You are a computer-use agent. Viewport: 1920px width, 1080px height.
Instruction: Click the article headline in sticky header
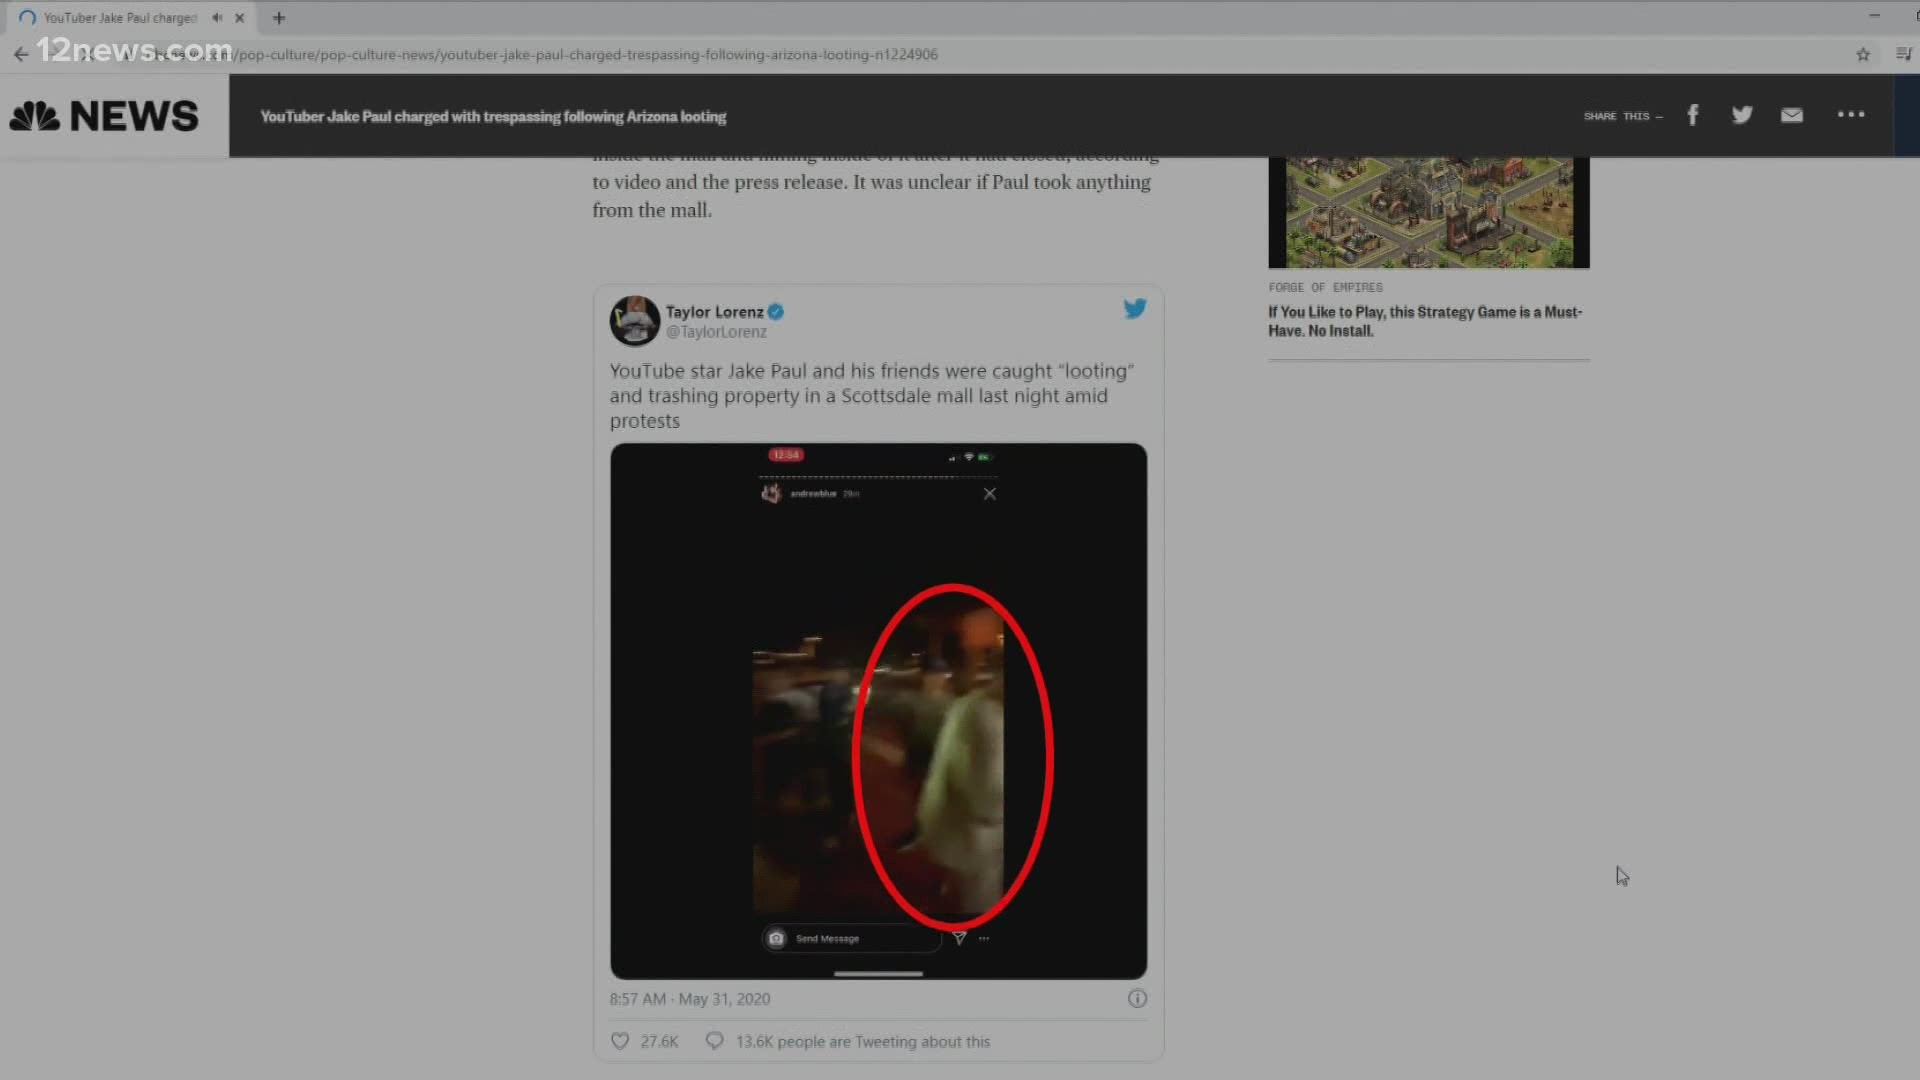(x=493, y=117)
